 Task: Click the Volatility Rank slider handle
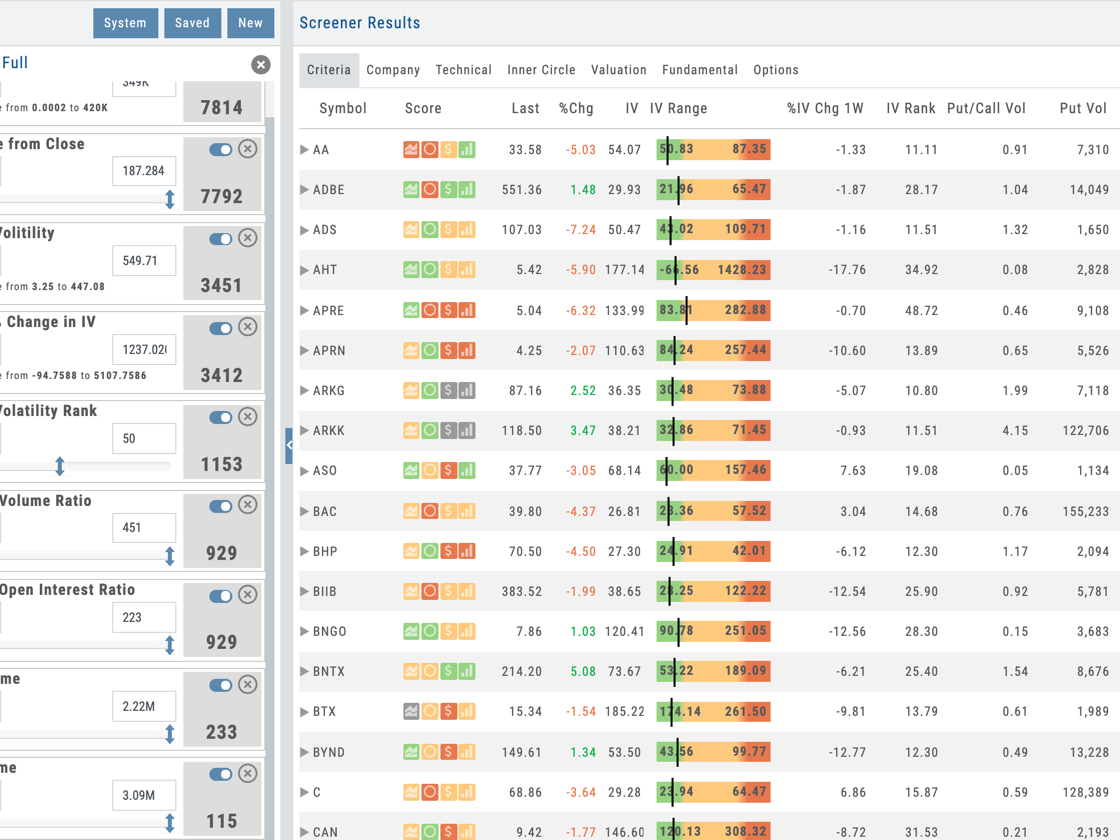60,466
